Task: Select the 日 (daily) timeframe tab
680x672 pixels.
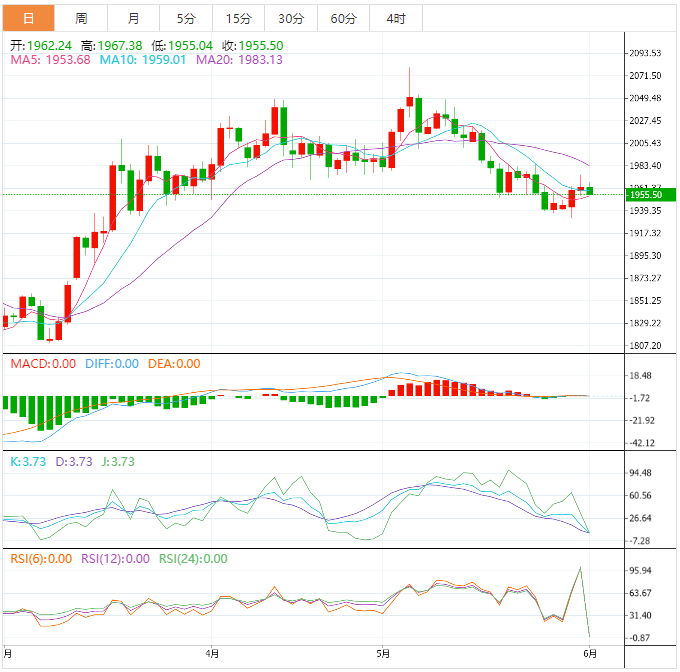Action: coord(28,18)
